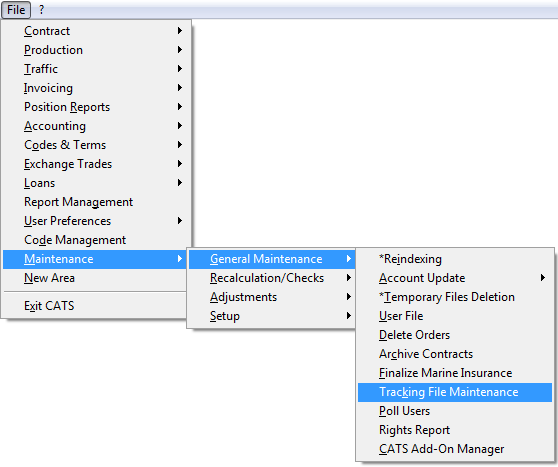Select Loans menu entry

click(x=96, y=183)
